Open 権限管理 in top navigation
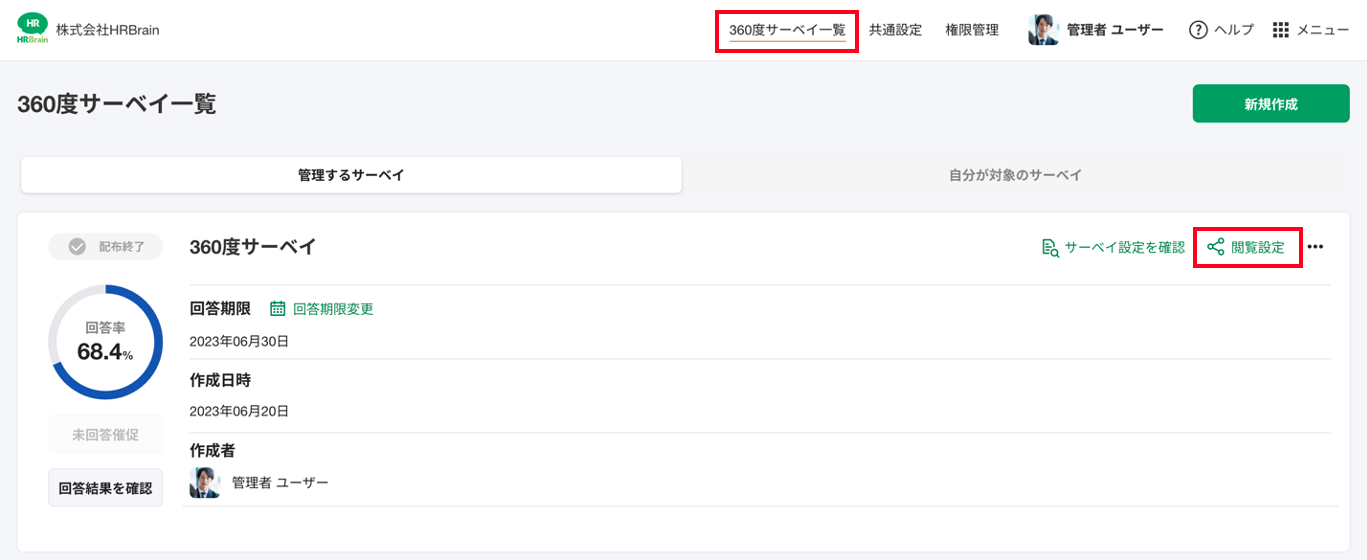 (972, 30)
